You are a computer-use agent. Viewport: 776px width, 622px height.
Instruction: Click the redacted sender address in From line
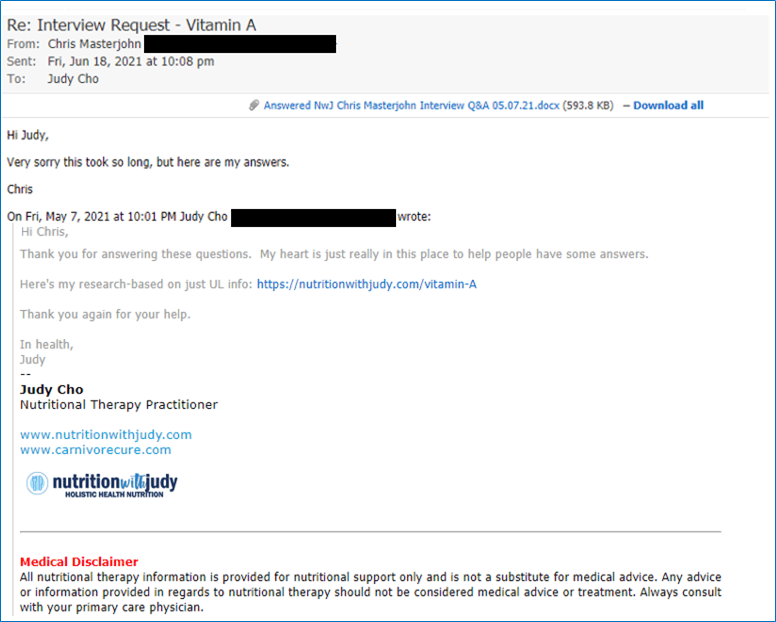[x=240, y=44]
